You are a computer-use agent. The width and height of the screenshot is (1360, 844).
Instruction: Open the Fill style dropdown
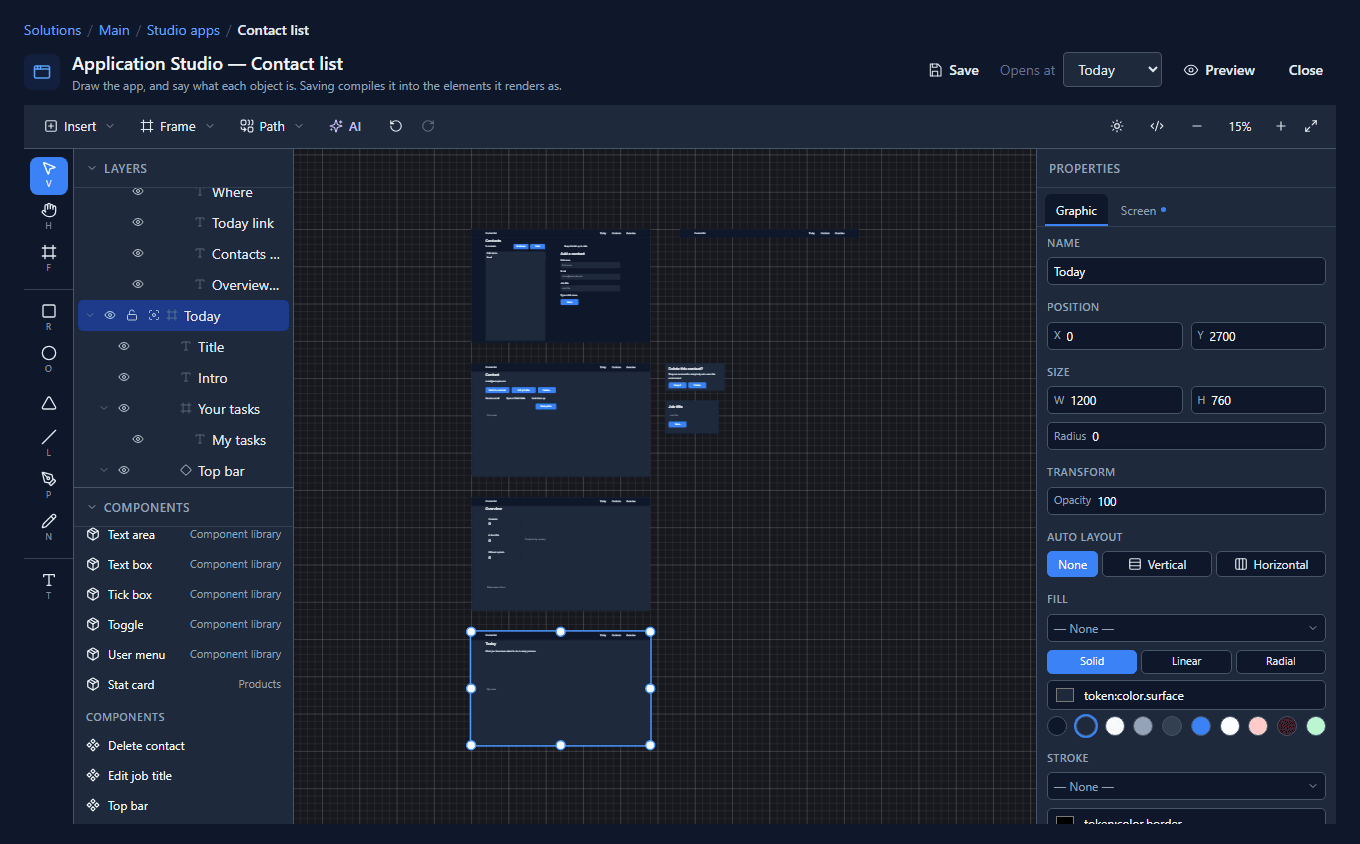tap(1186, 628)
